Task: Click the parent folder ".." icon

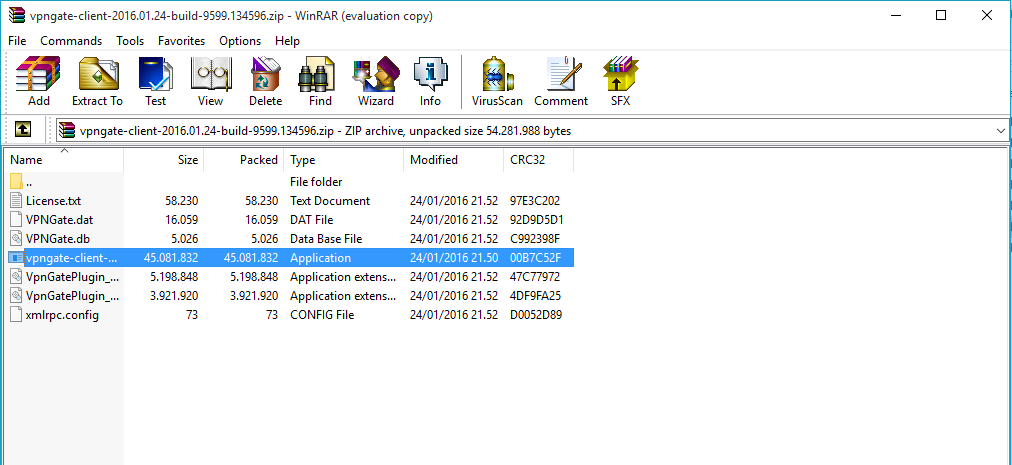Action: pyautogui.click(x=17, y=181)
